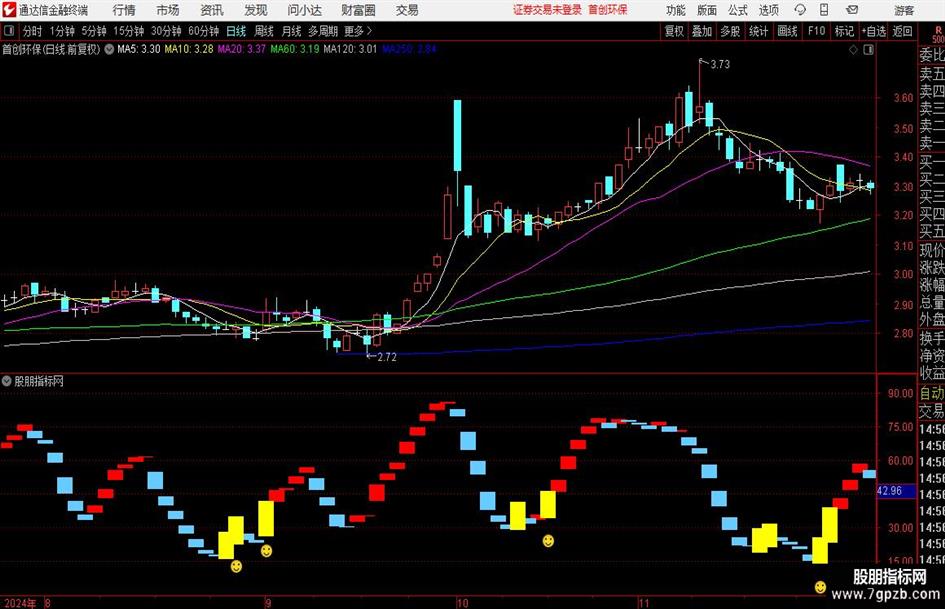
Task: Click the 叠加 overlay button
Action: tap(702, 31)
